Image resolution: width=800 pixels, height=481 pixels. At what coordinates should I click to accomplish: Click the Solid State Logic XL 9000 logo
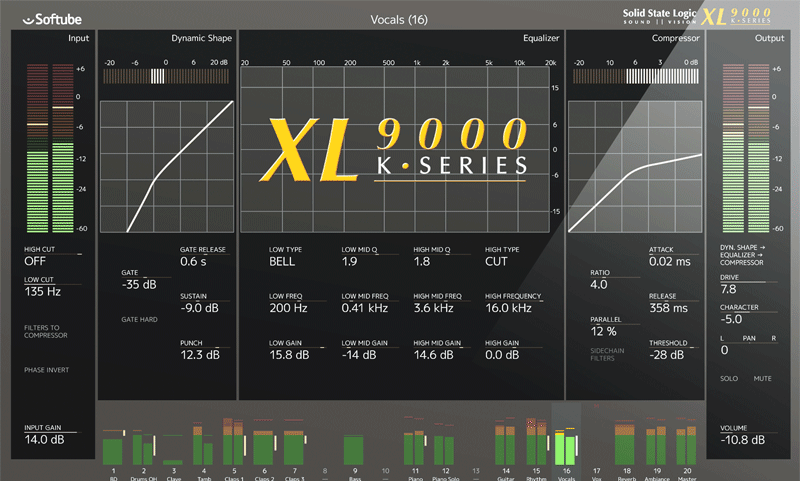click(x=696, y=16)
